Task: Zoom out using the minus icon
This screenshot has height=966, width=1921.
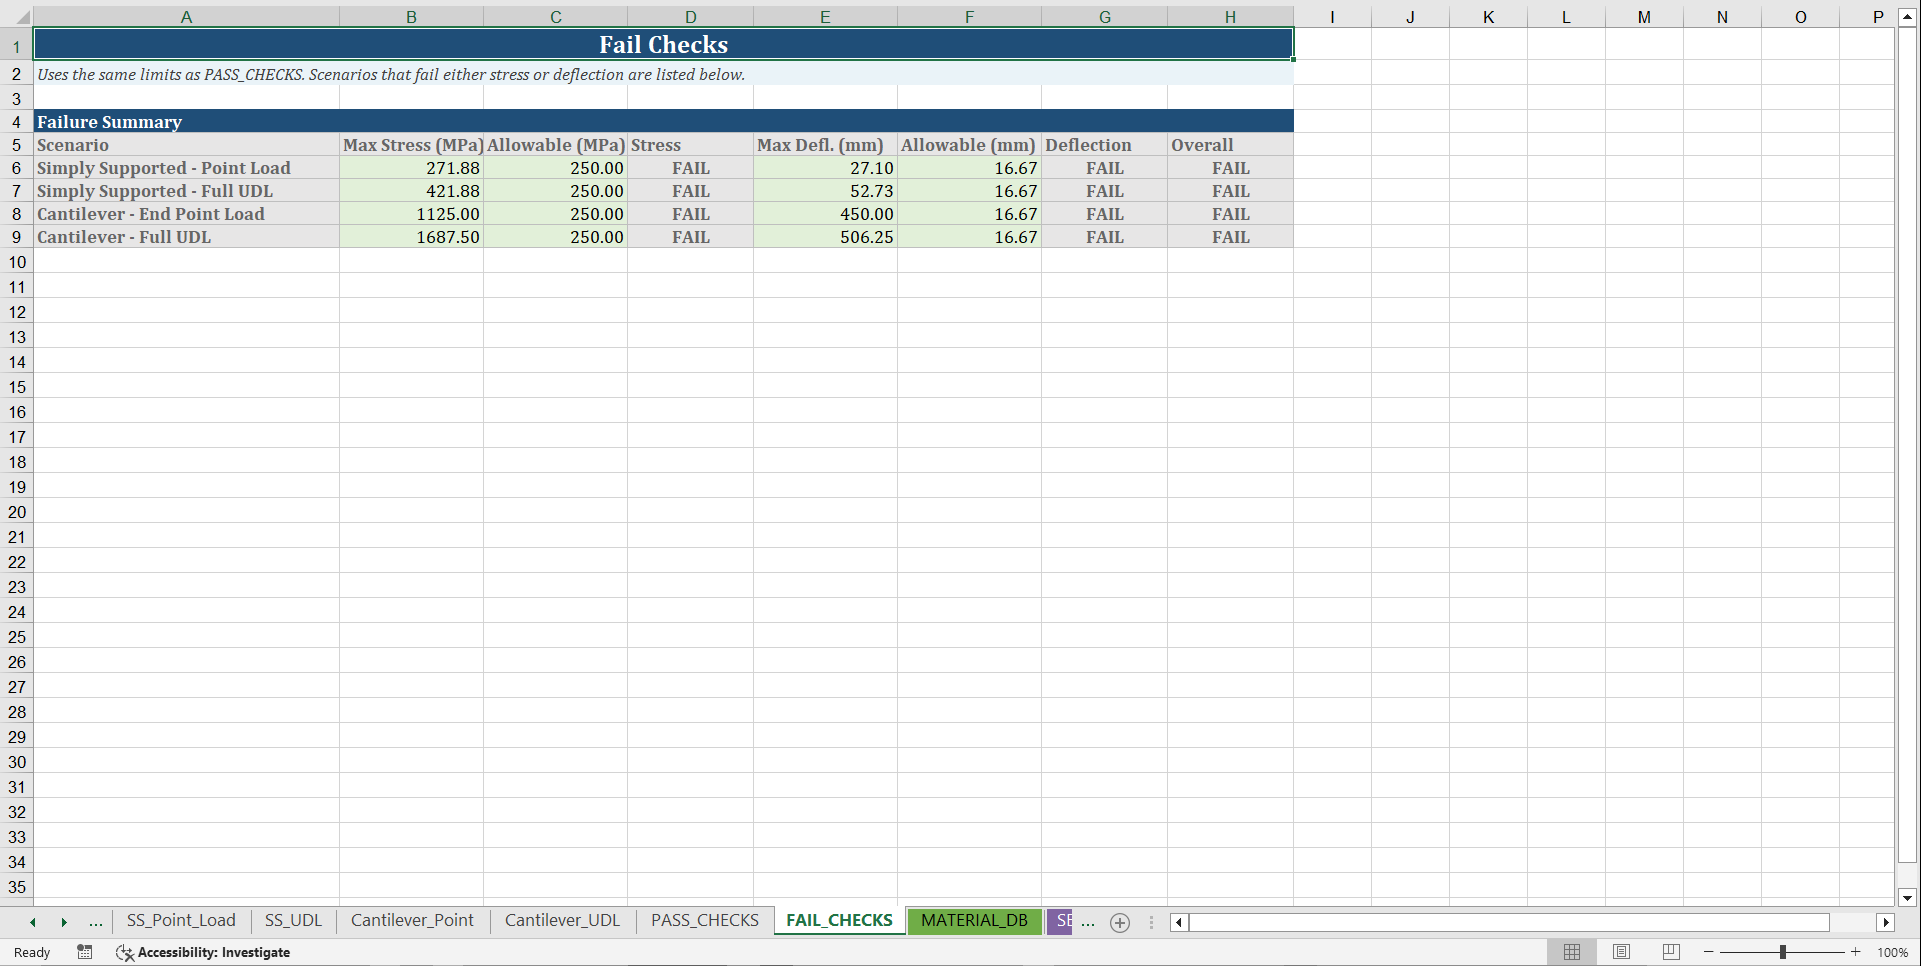Action: click(x=1710, y=951)
